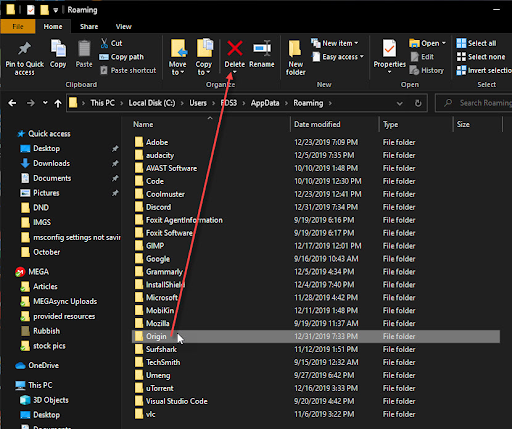Screen dimensions: 512x429
Task: Go up one folder level
Action: pos(58,104)
